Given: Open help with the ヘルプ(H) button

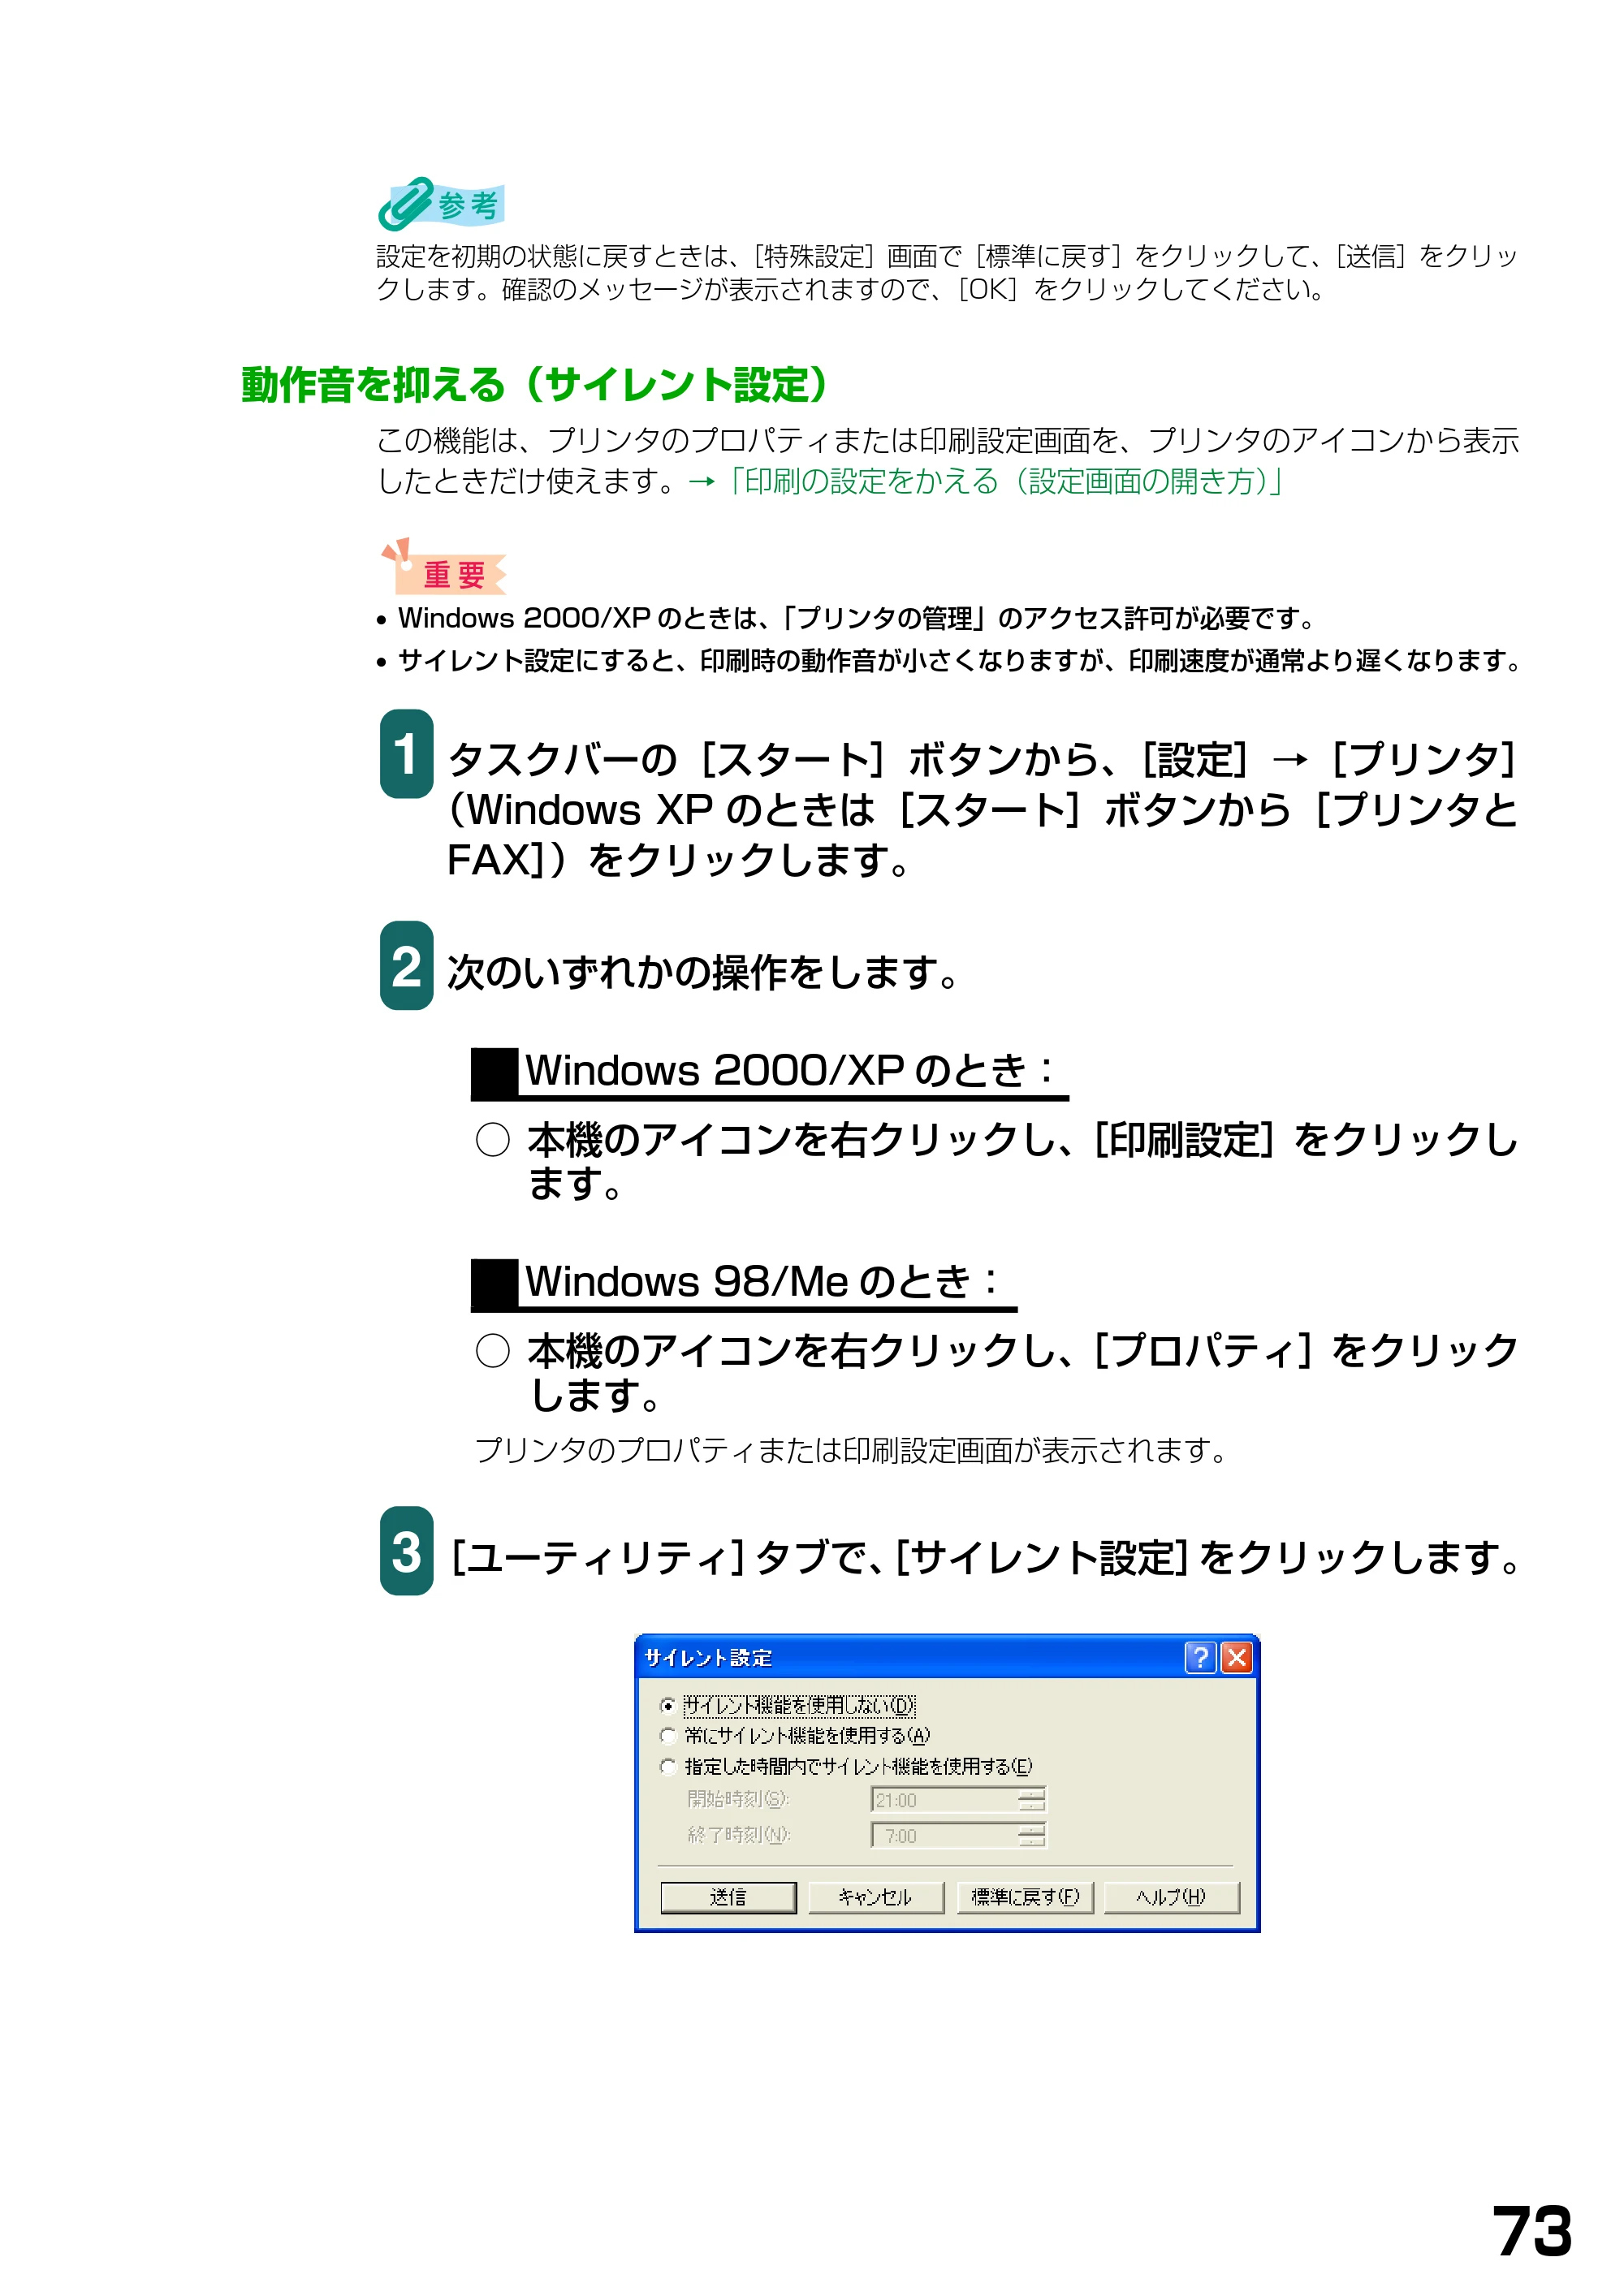Looking at the screenshot, I should (1172, 1897).
